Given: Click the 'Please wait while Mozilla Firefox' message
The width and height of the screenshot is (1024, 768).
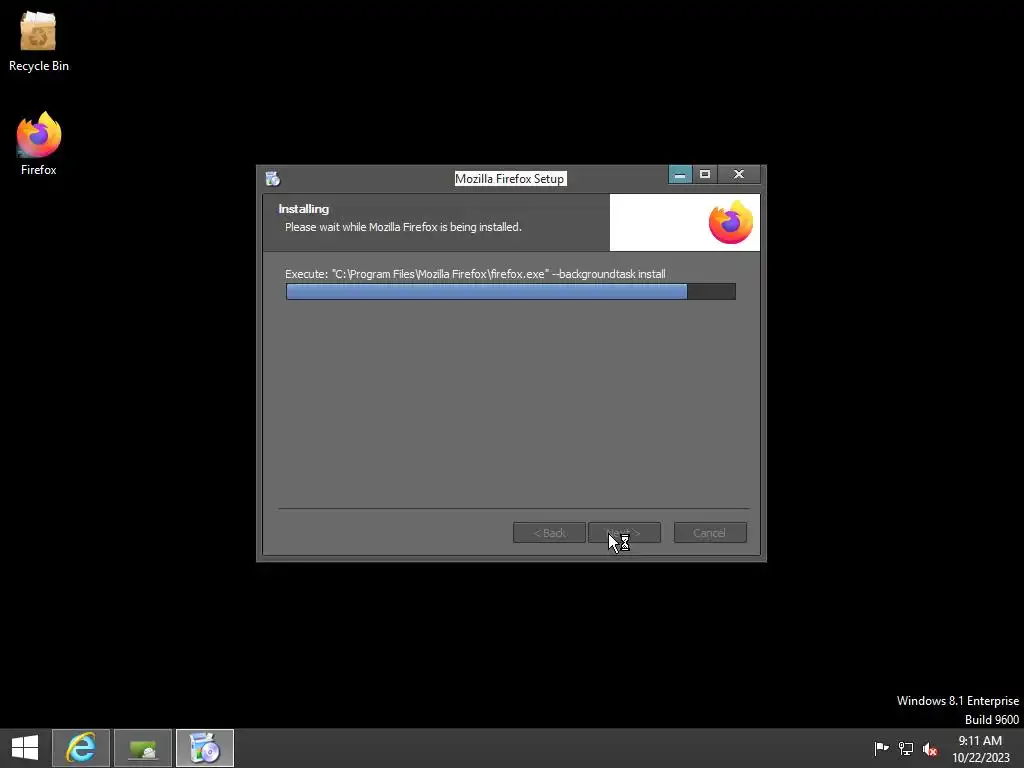Looking at the screenshot, I should (x=403, y=227).
